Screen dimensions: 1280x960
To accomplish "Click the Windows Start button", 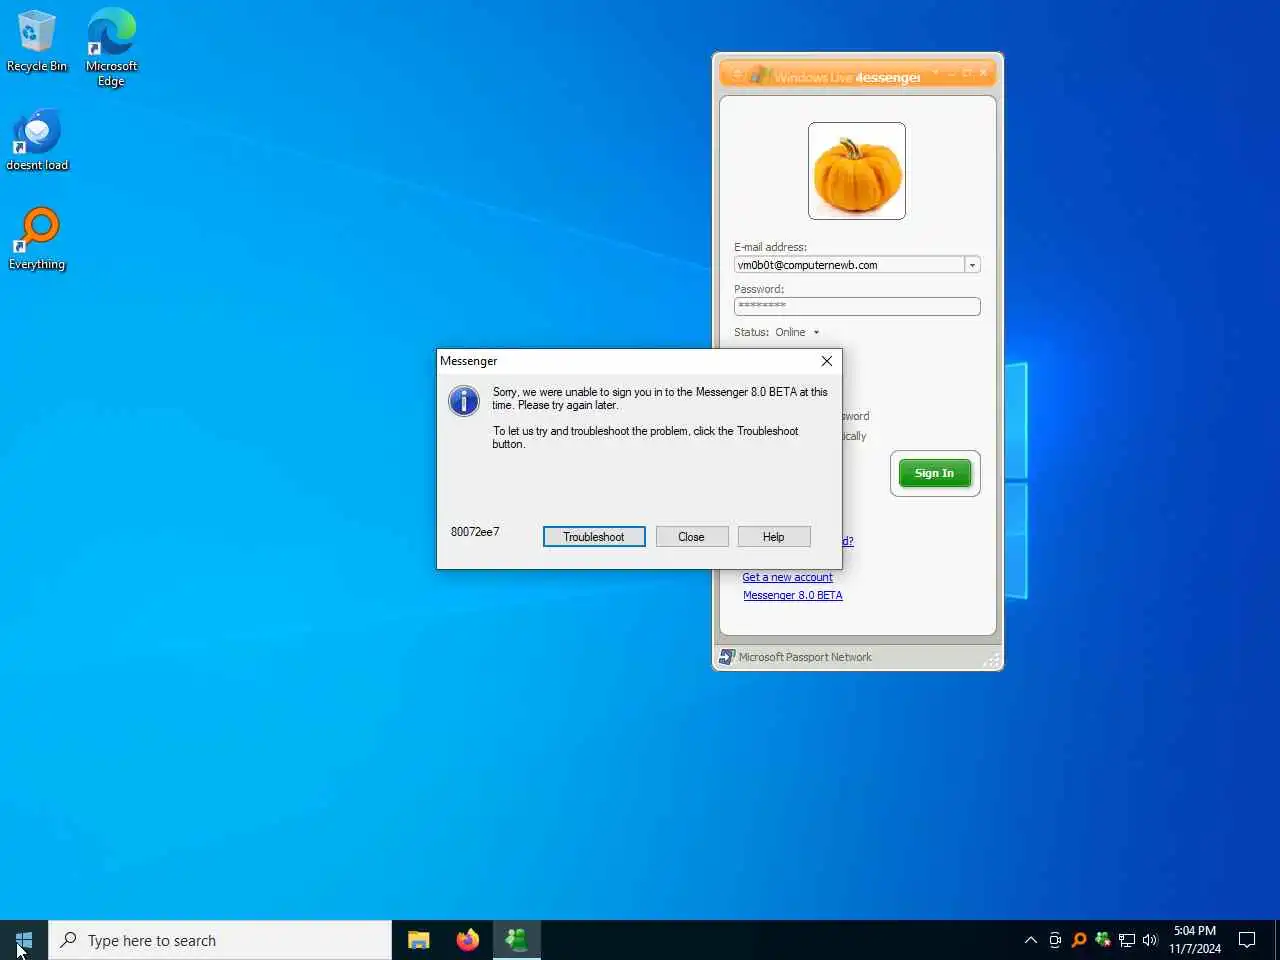I will point(24,940).
